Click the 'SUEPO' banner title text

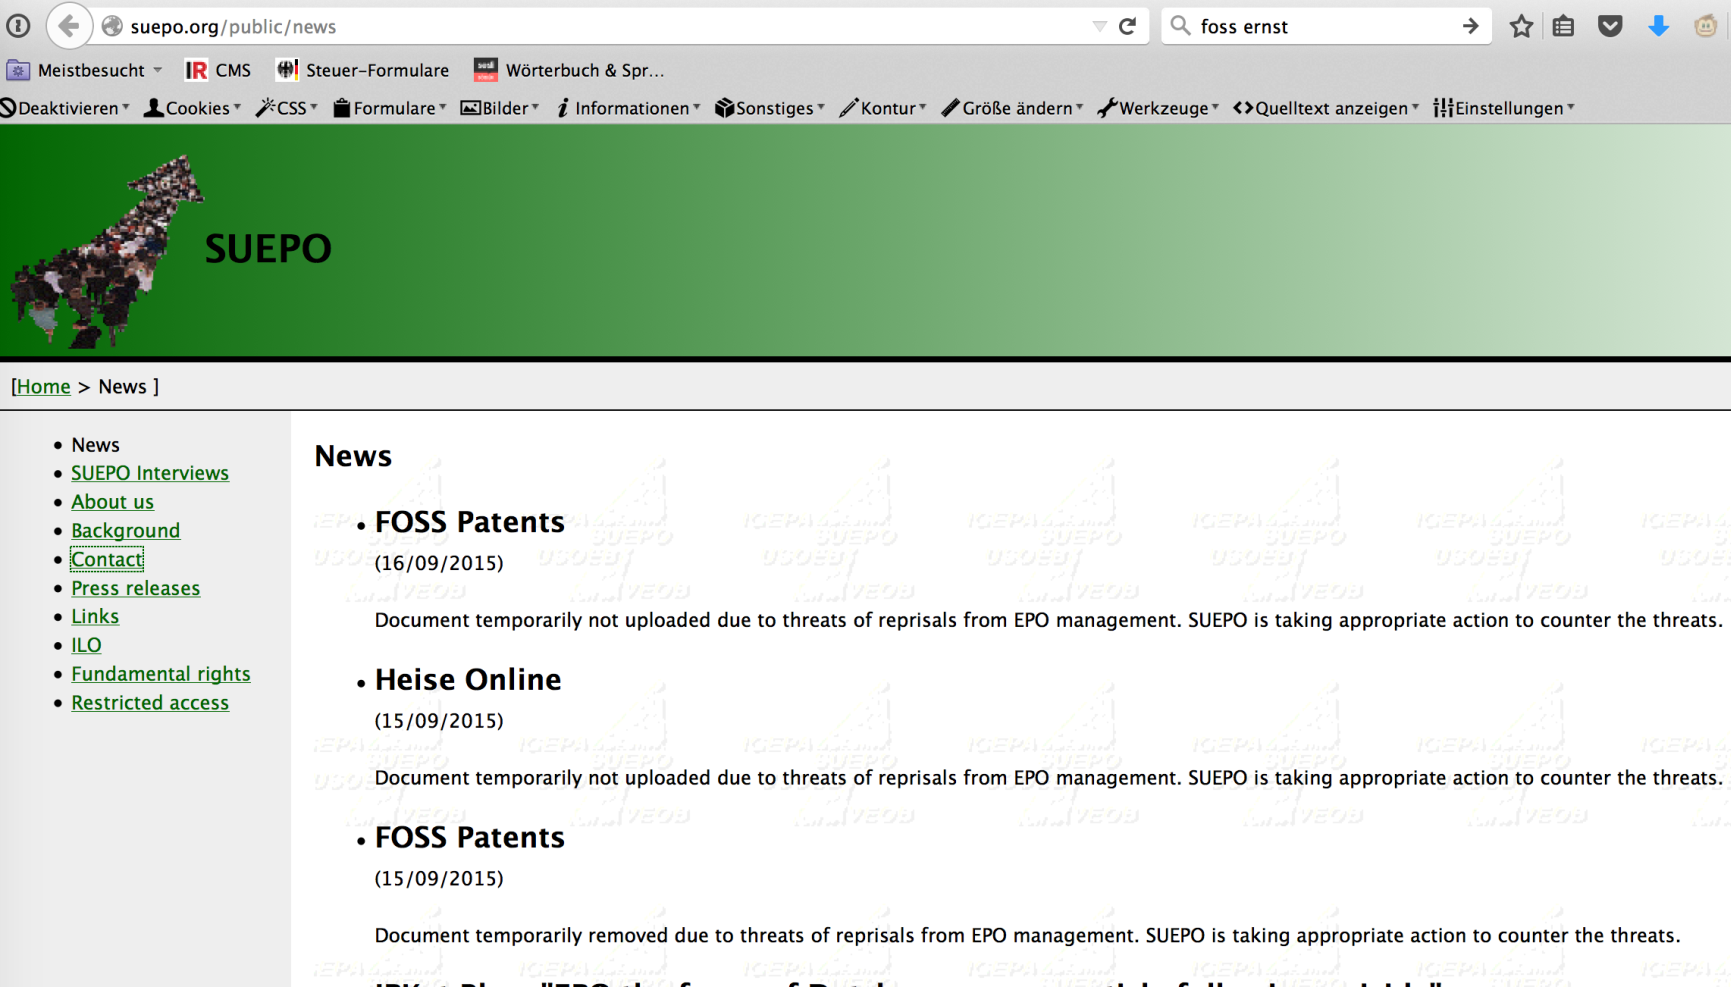[x=268, y=249]
